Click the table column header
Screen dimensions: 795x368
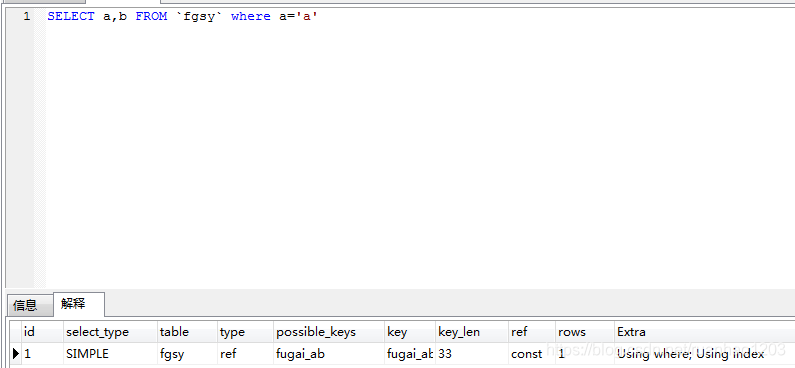coord(187,332)
